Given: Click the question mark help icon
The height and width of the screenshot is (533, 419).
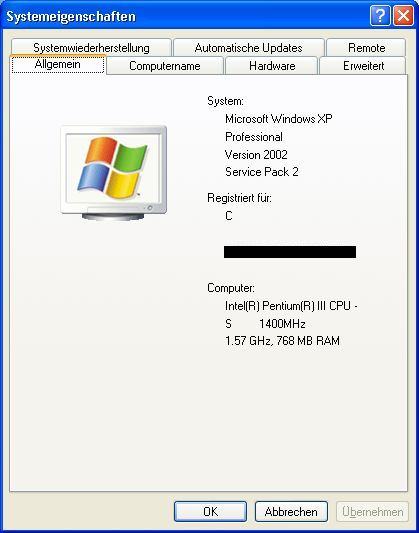Looking at the screenshot, I should click(x=380, y=15).
